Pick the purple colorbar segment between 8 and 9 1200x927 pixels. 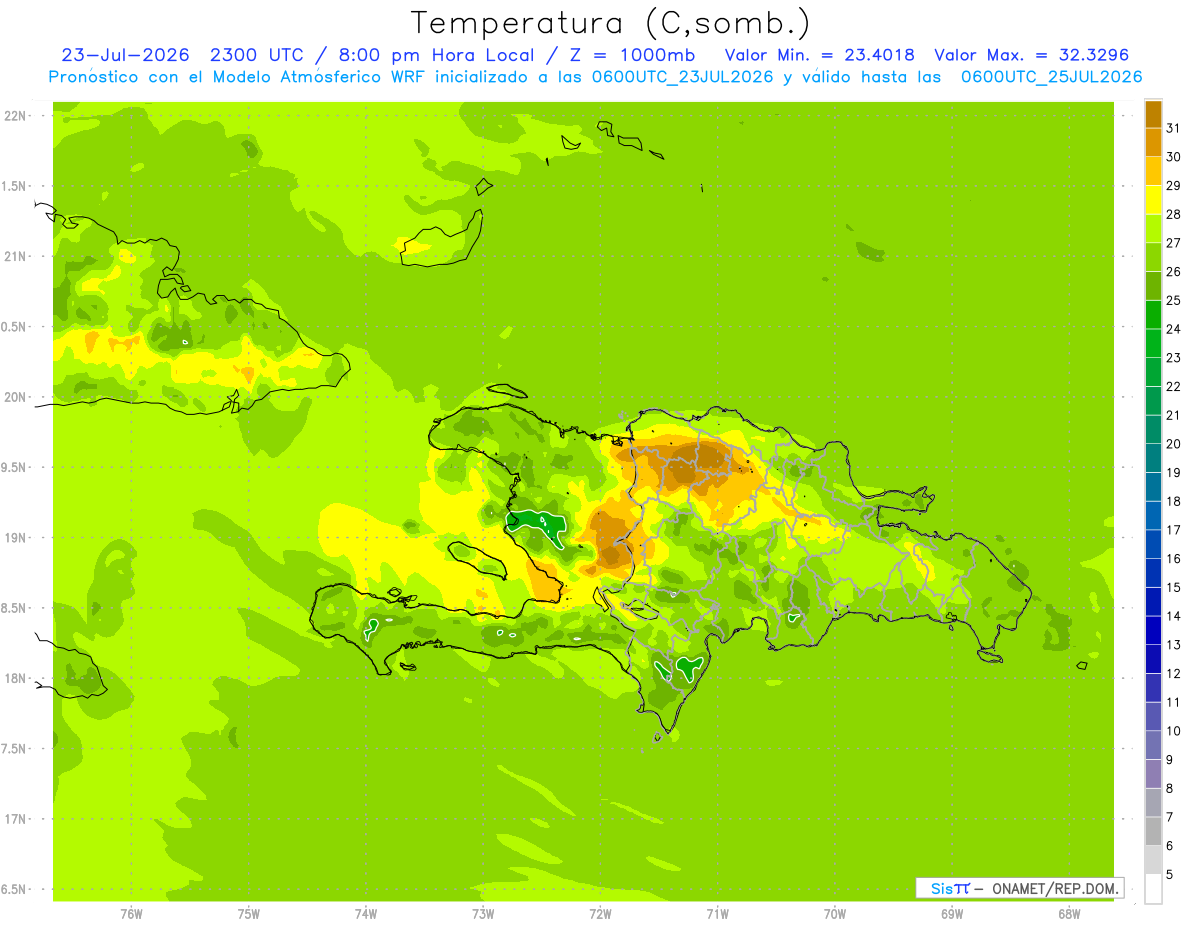pos(1153,773)
